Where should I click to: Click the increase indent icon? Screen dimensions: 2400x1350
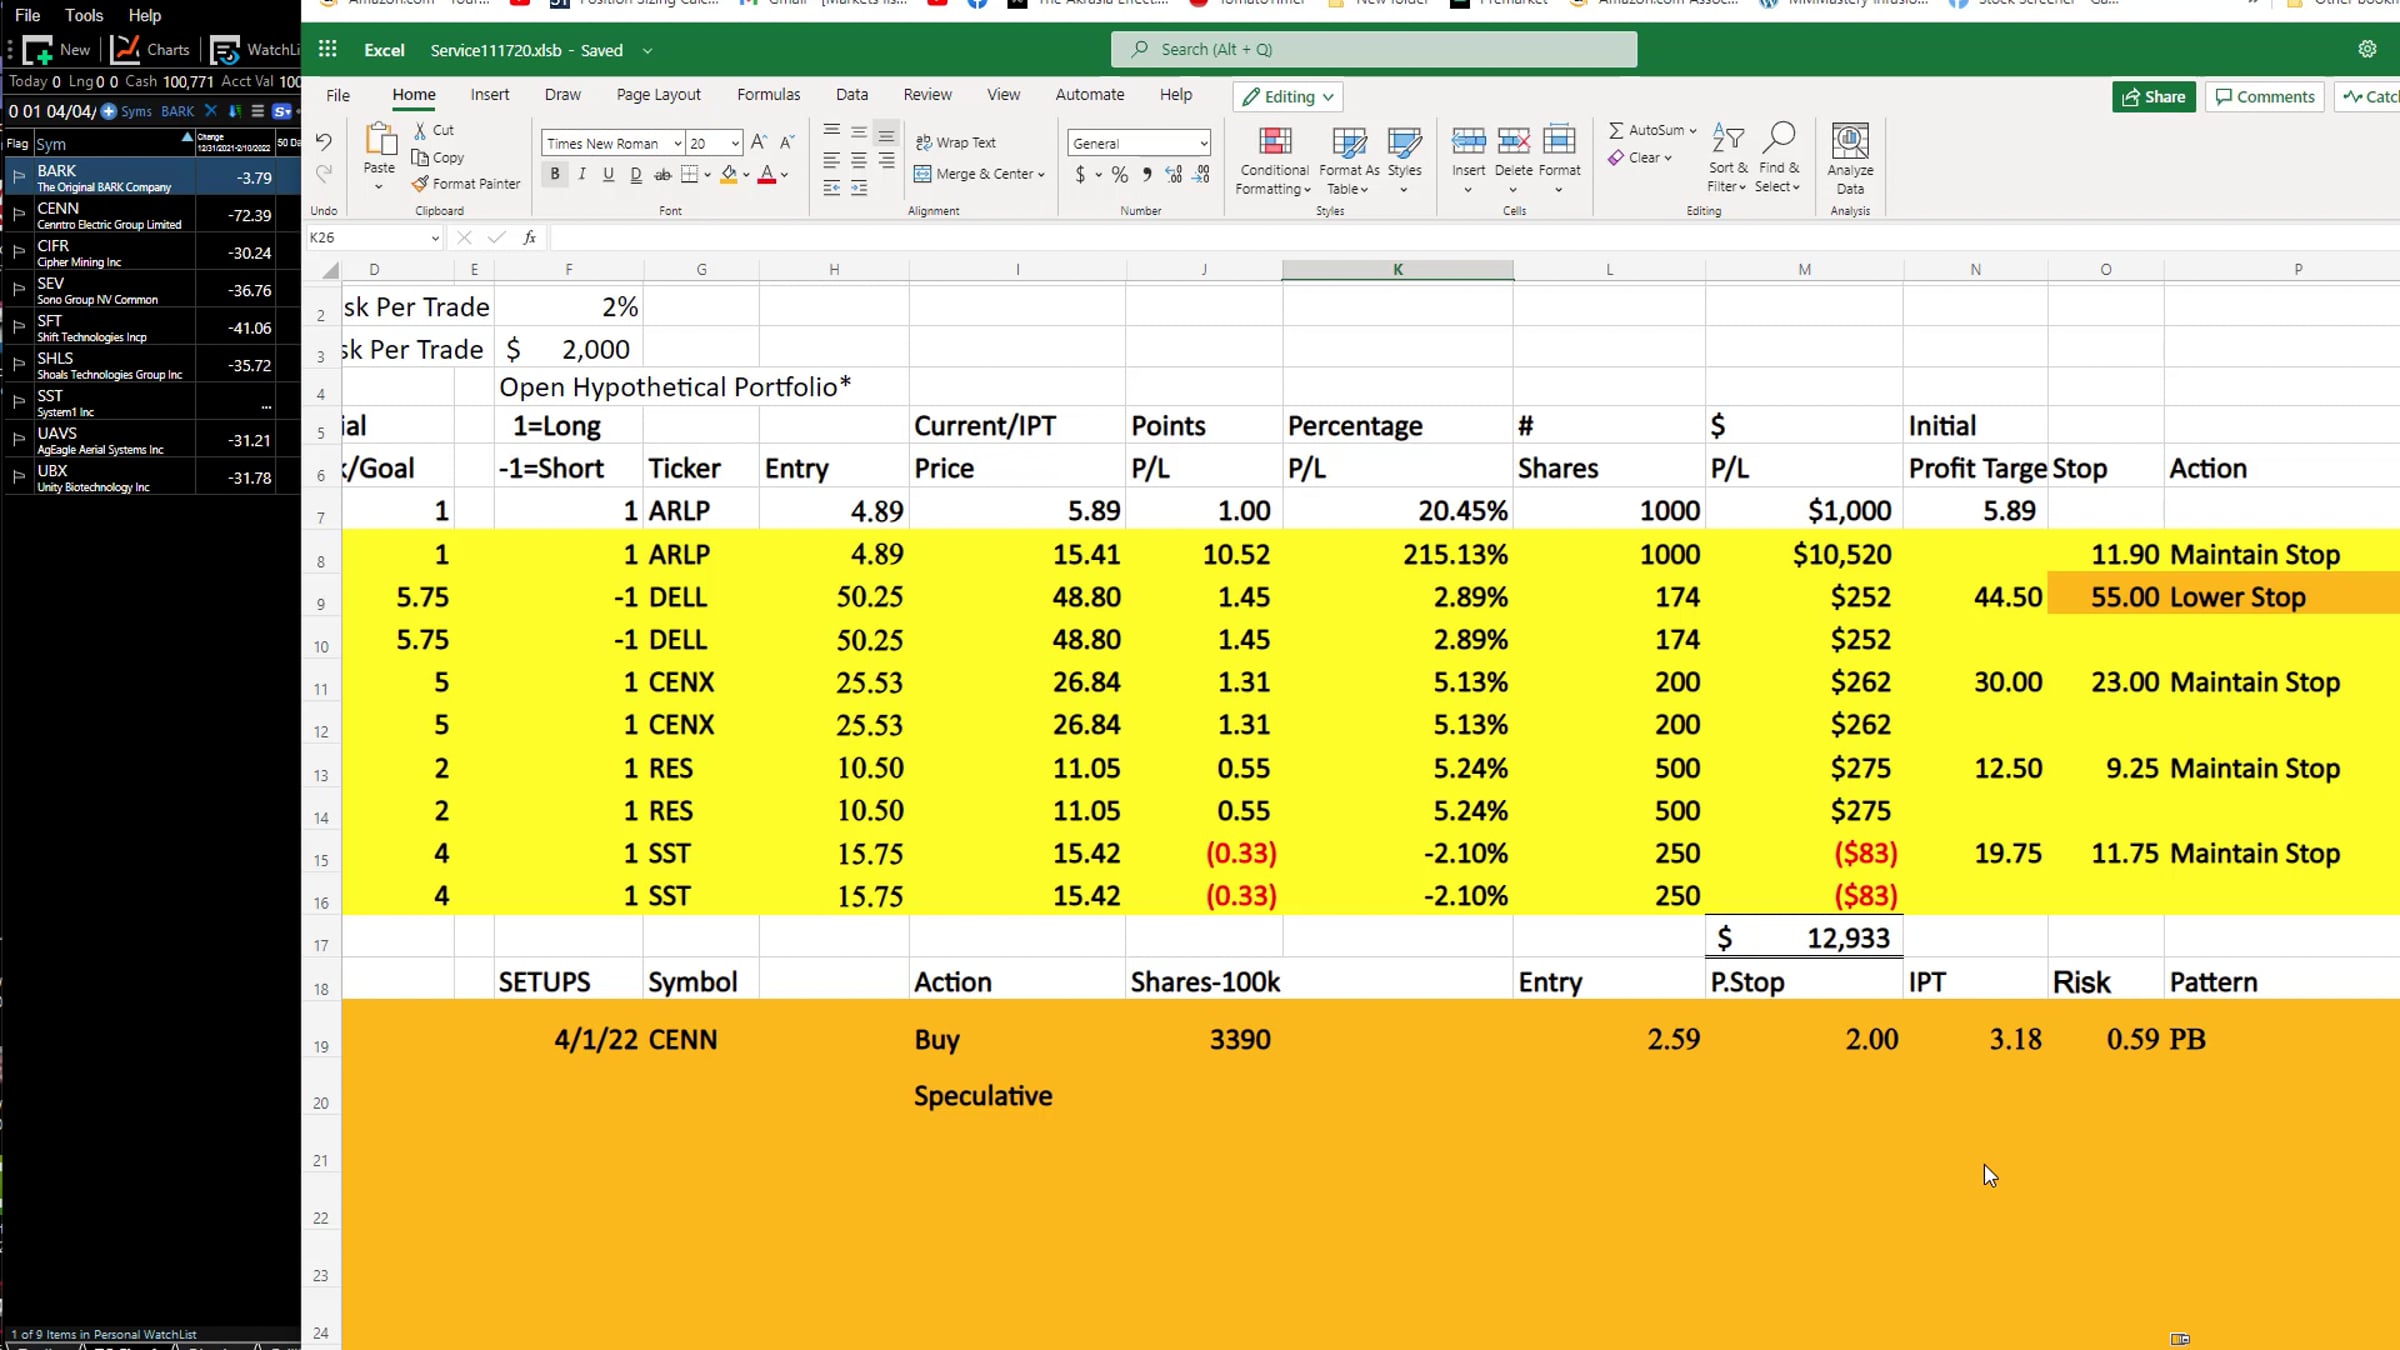click(x=859, y=188)
